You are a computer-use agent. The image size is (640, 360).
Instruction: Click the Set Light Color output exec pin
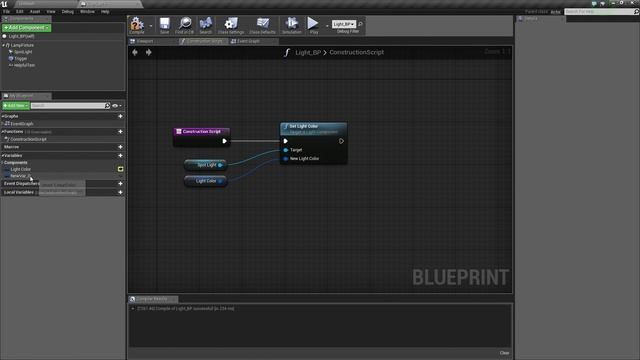pos(341,141)
